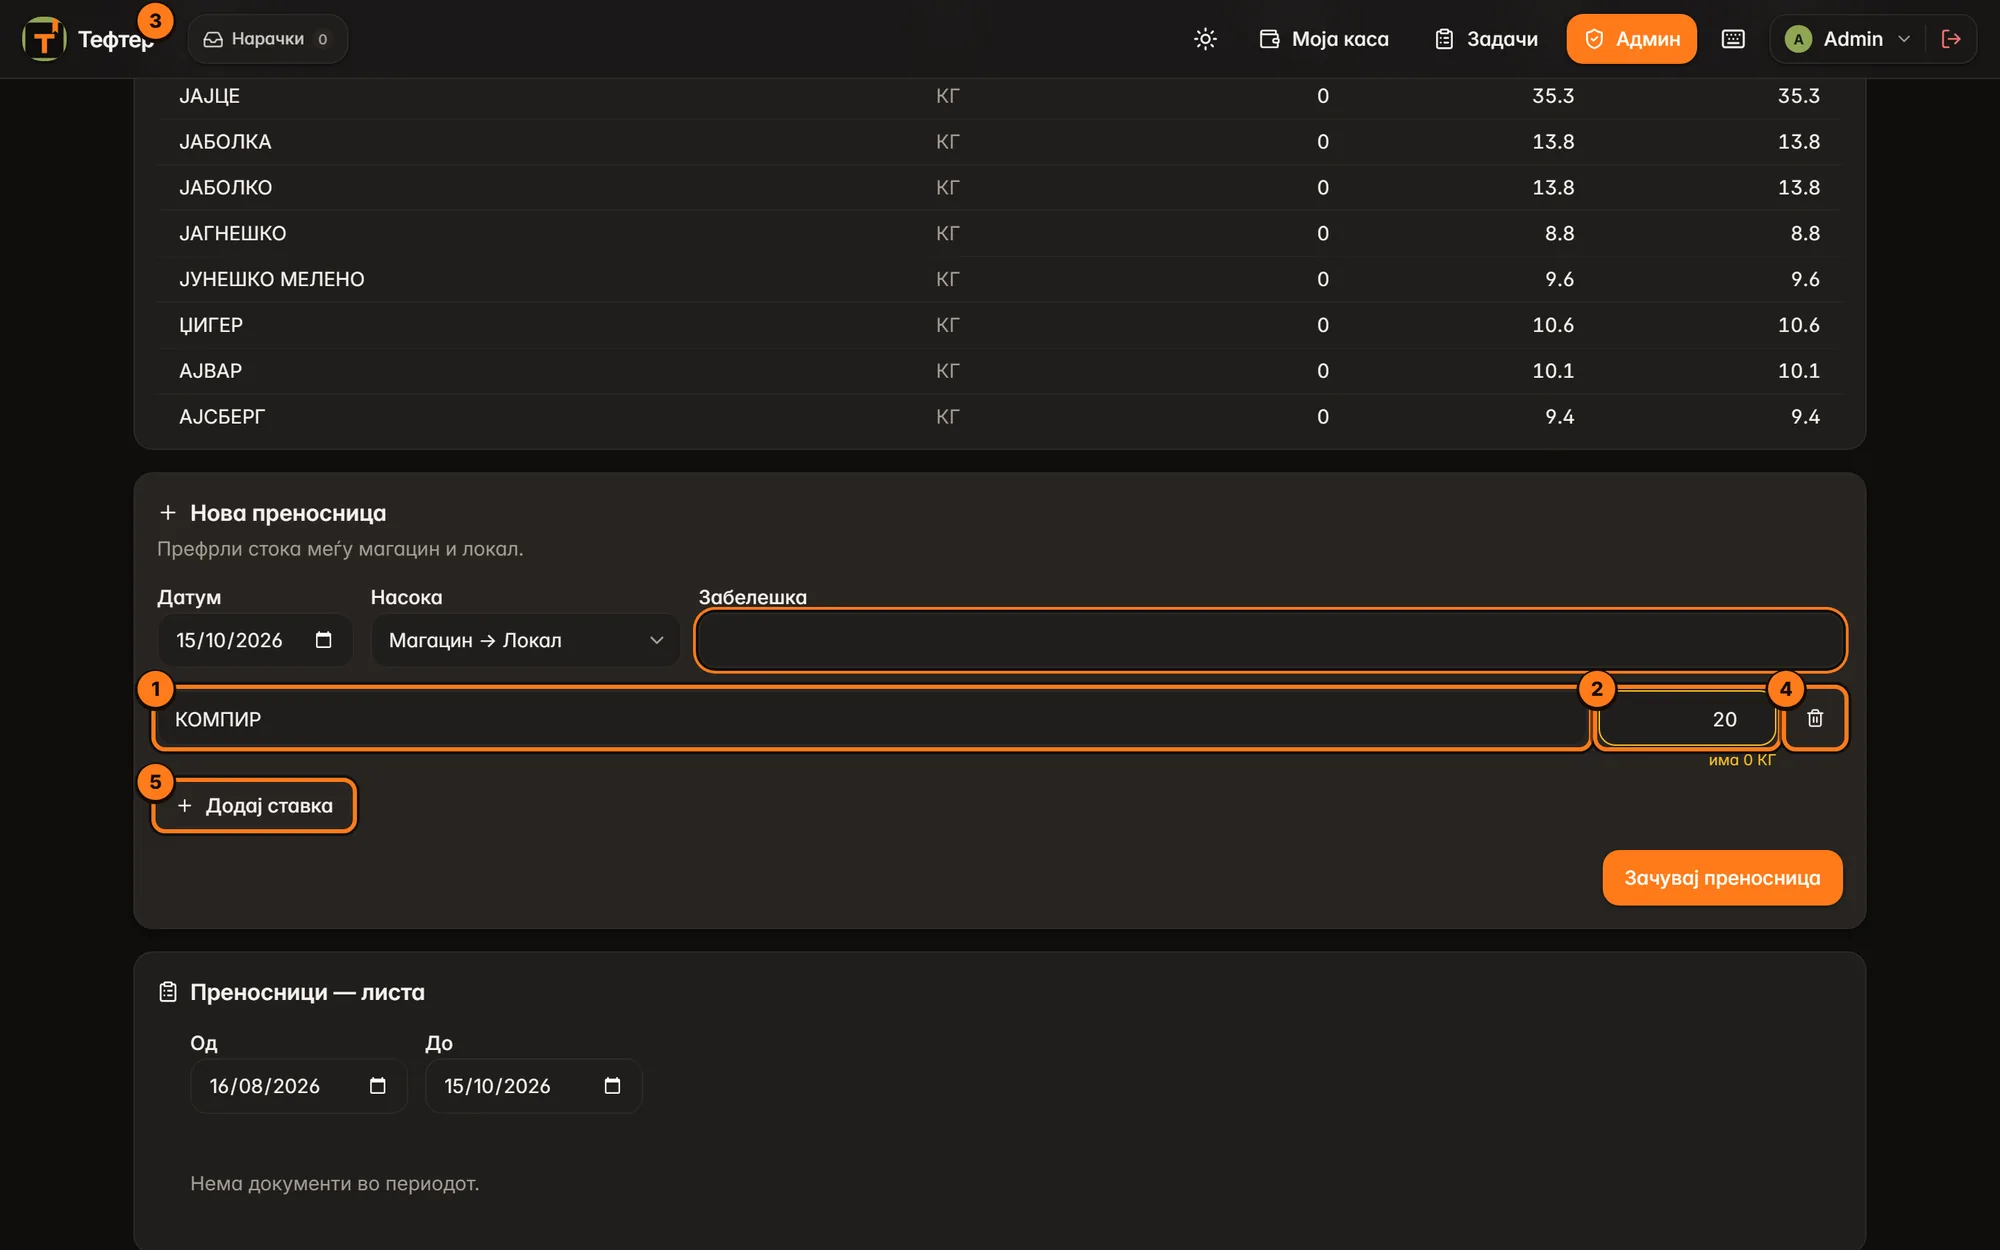Toggle light/dark theme sun icon

coord(1205,39)
